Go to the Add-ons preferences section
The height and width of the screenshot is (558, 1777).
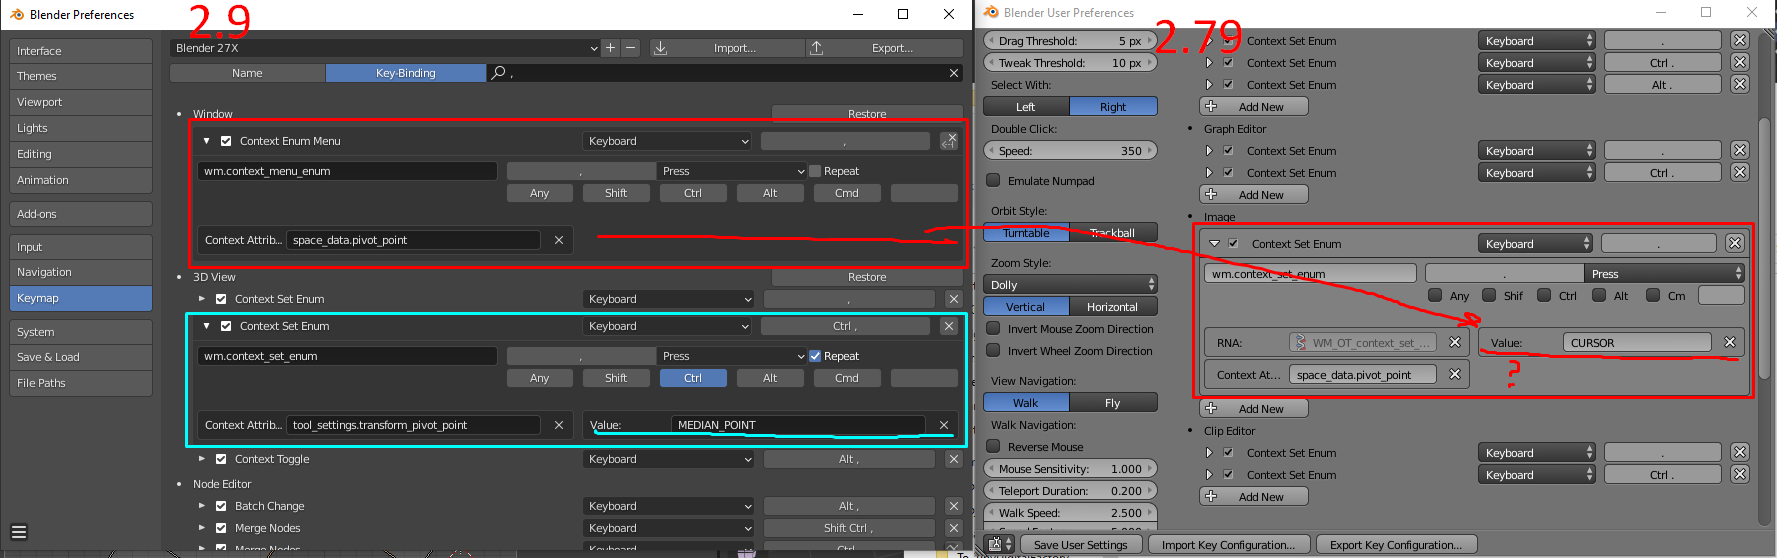81,214
